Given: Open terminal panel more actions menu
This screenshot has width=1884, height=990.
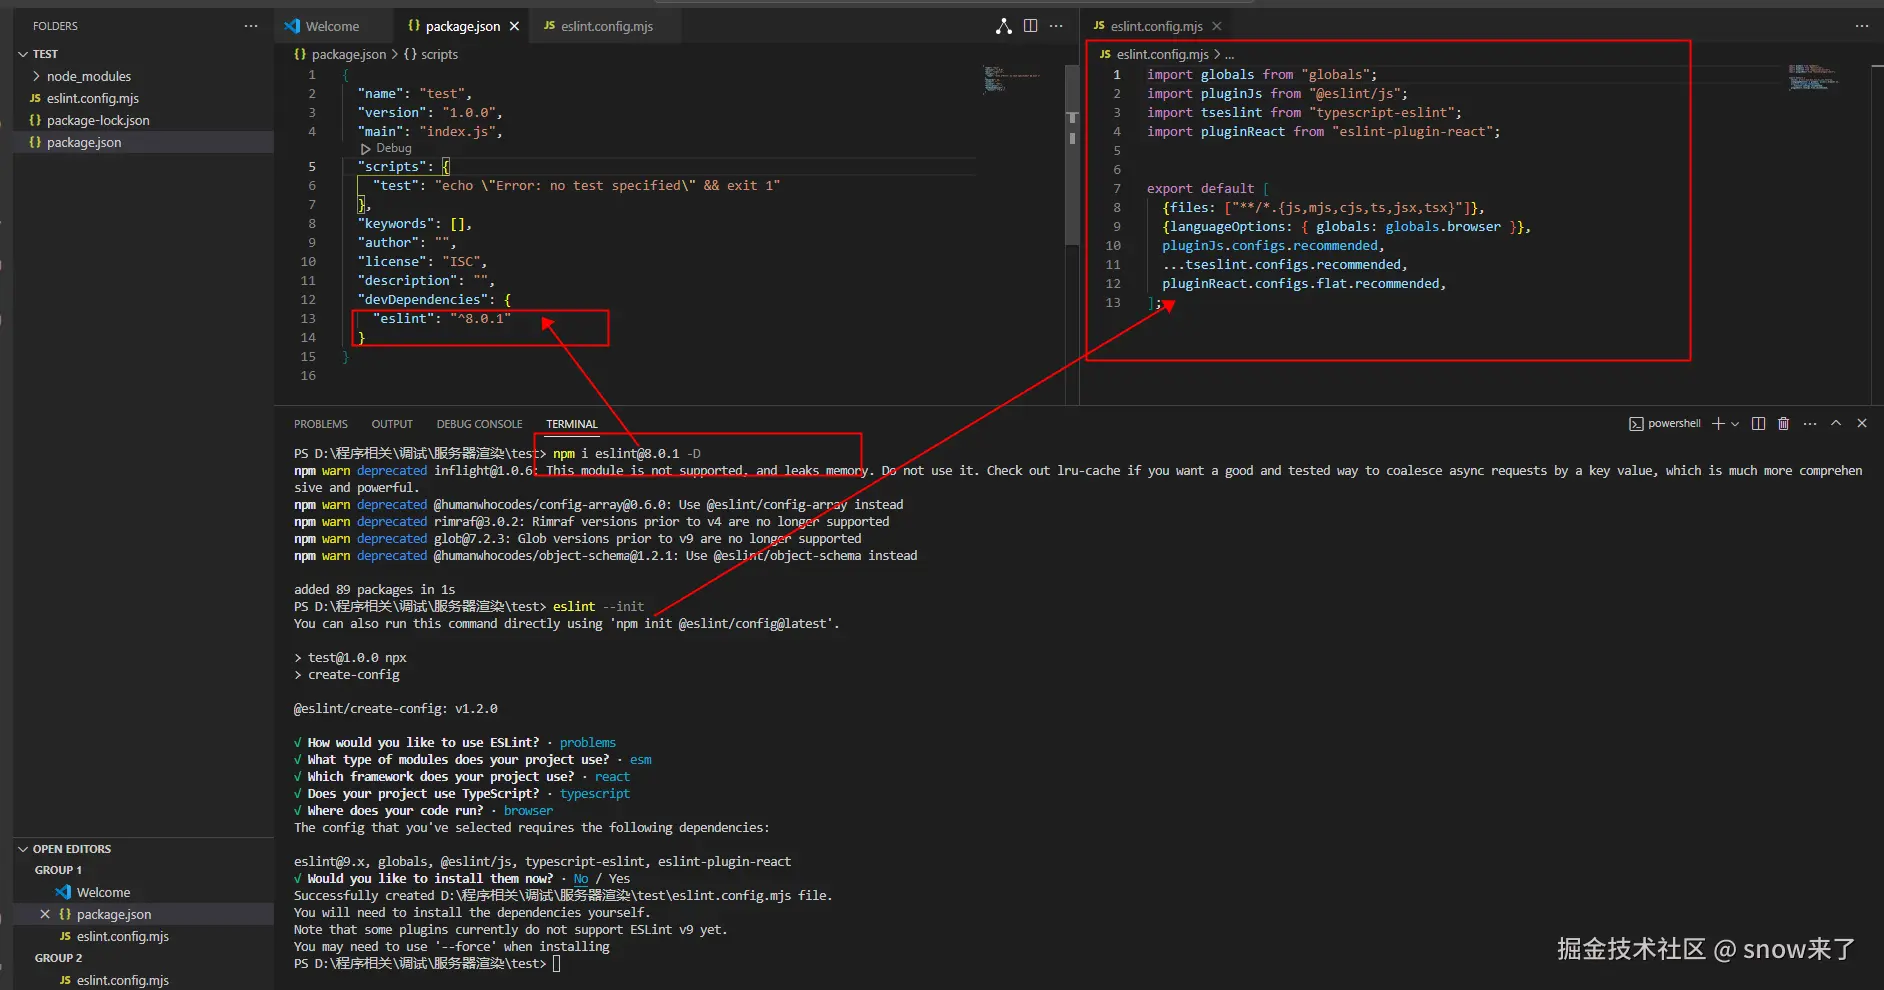Looking at the screenshot, I should click(x=1810, y=424).
